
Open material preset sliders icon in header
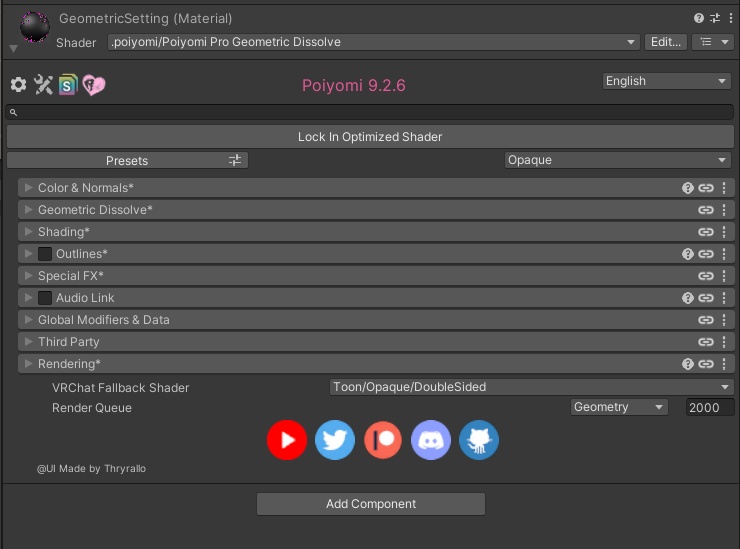(715, 18)
